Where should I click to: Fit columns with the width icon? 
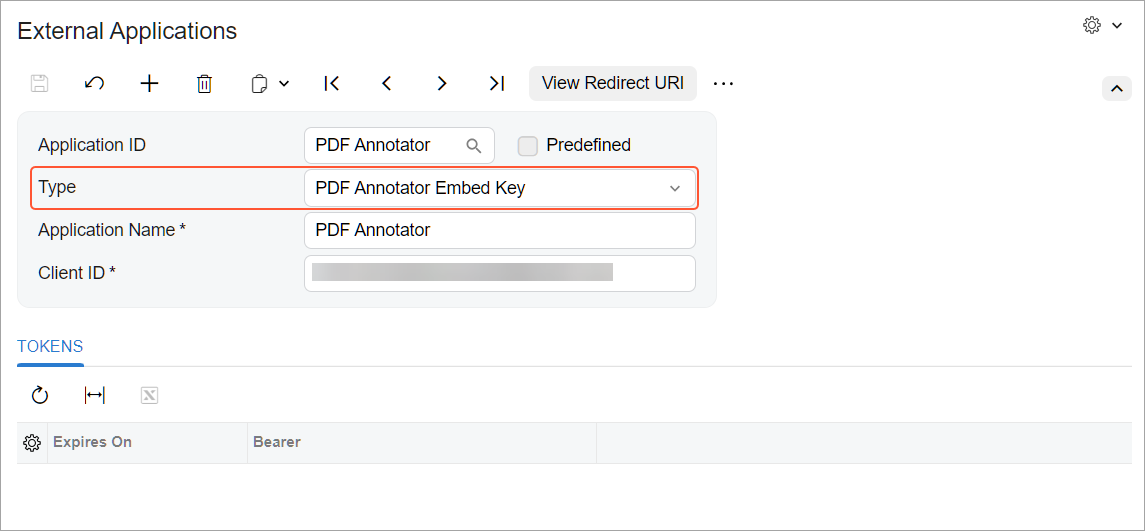(95, 395)
